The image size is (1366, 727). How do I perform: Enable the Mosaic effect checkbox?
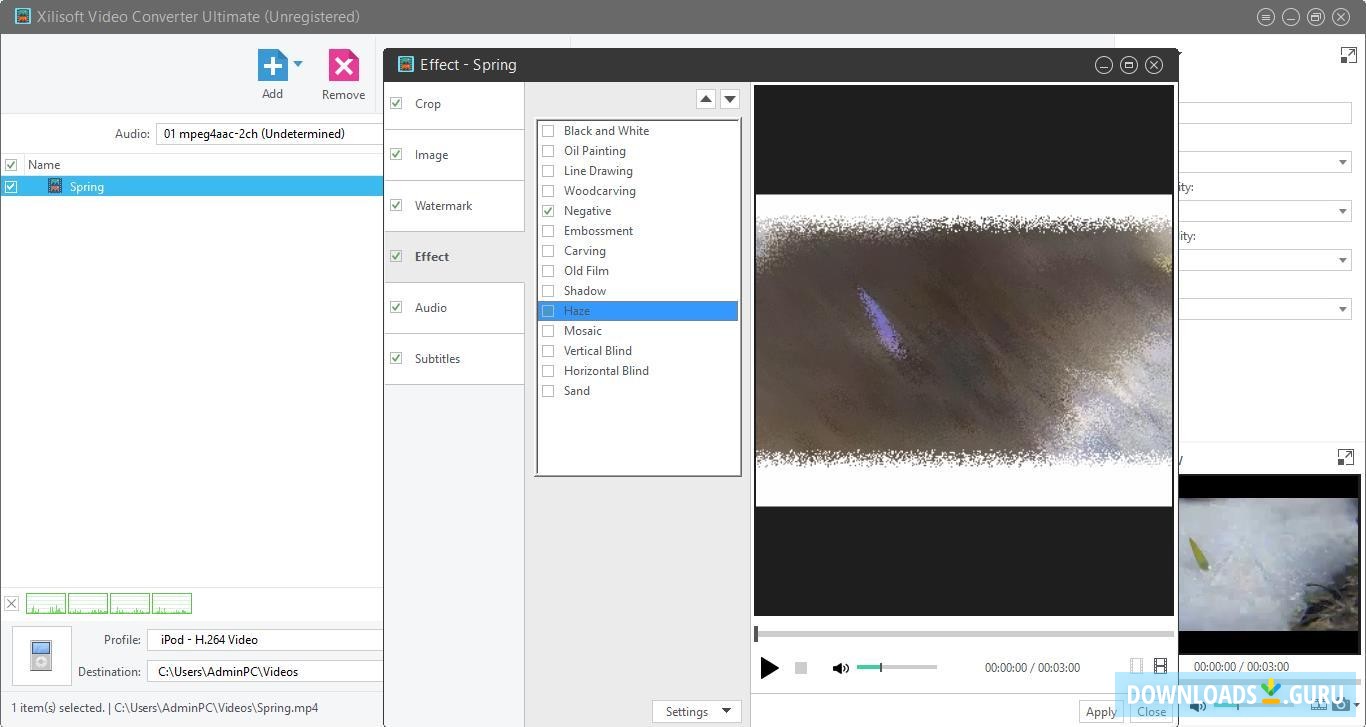(x=548, y=331)
